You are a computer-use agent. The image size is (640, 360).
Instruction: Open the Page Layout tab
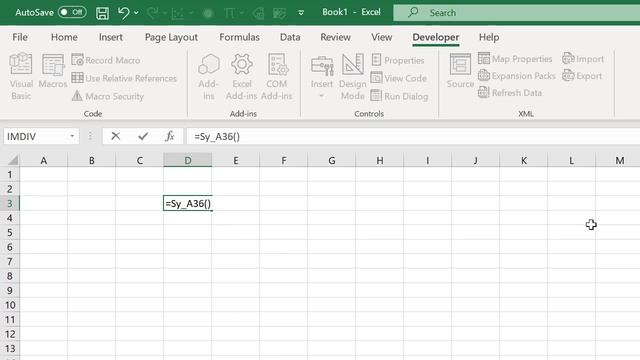[171, 37]
